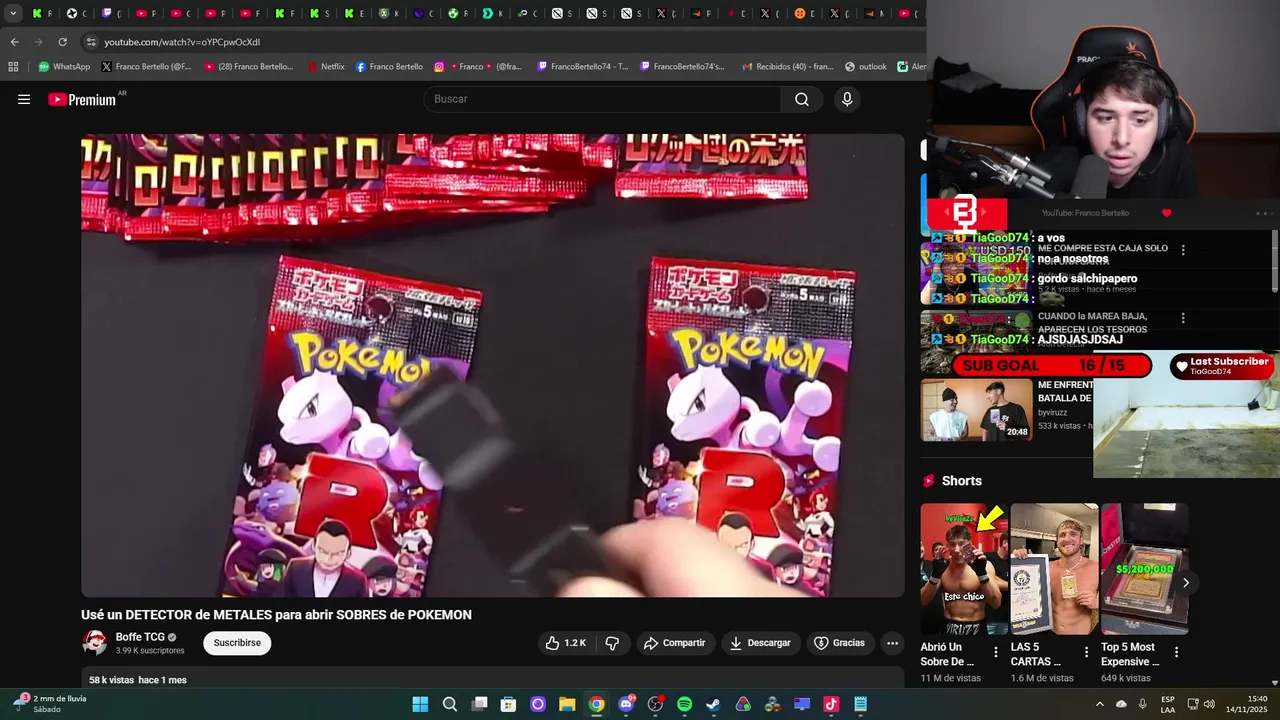Open Windows Start menu
This screenshot has width=1280, height=720.
[x=420, y=704]
